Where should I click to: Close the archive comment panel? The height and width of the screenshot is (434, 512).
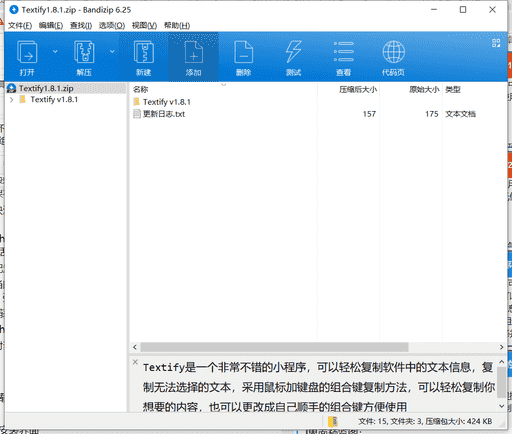[x=135, y=362]
